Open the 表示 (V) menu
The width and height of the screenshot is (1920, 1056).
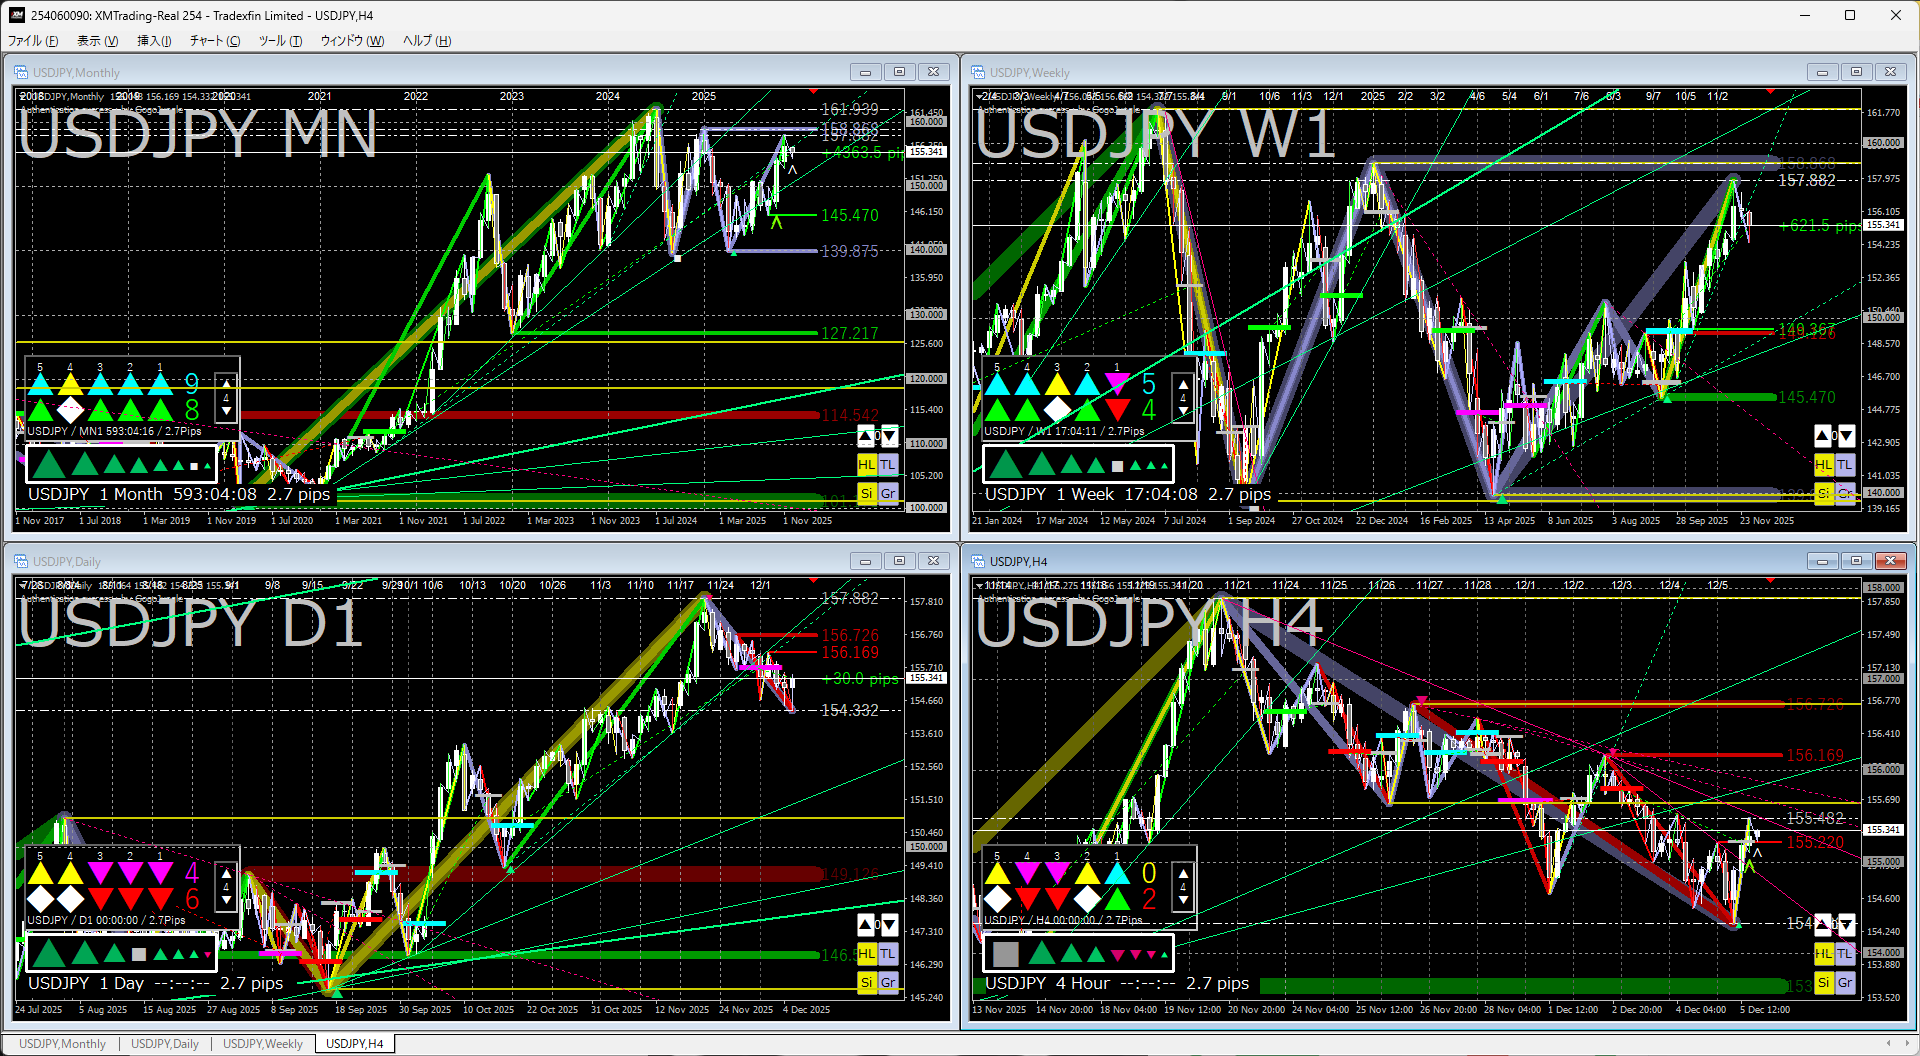click(97, 41)
